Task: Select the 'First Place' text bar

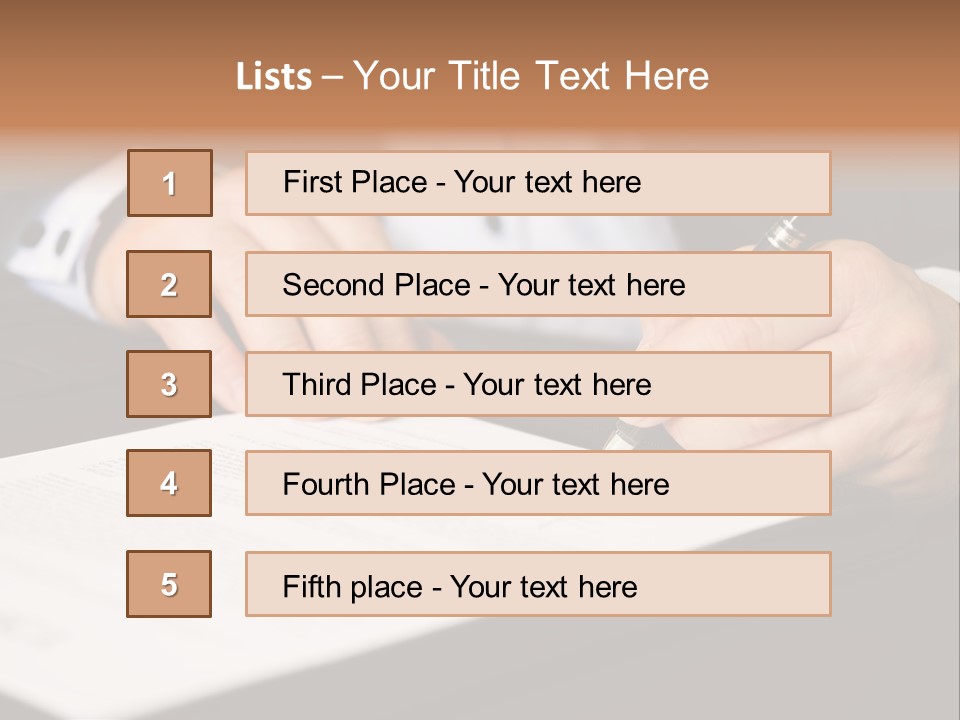Action: [538, 183]
